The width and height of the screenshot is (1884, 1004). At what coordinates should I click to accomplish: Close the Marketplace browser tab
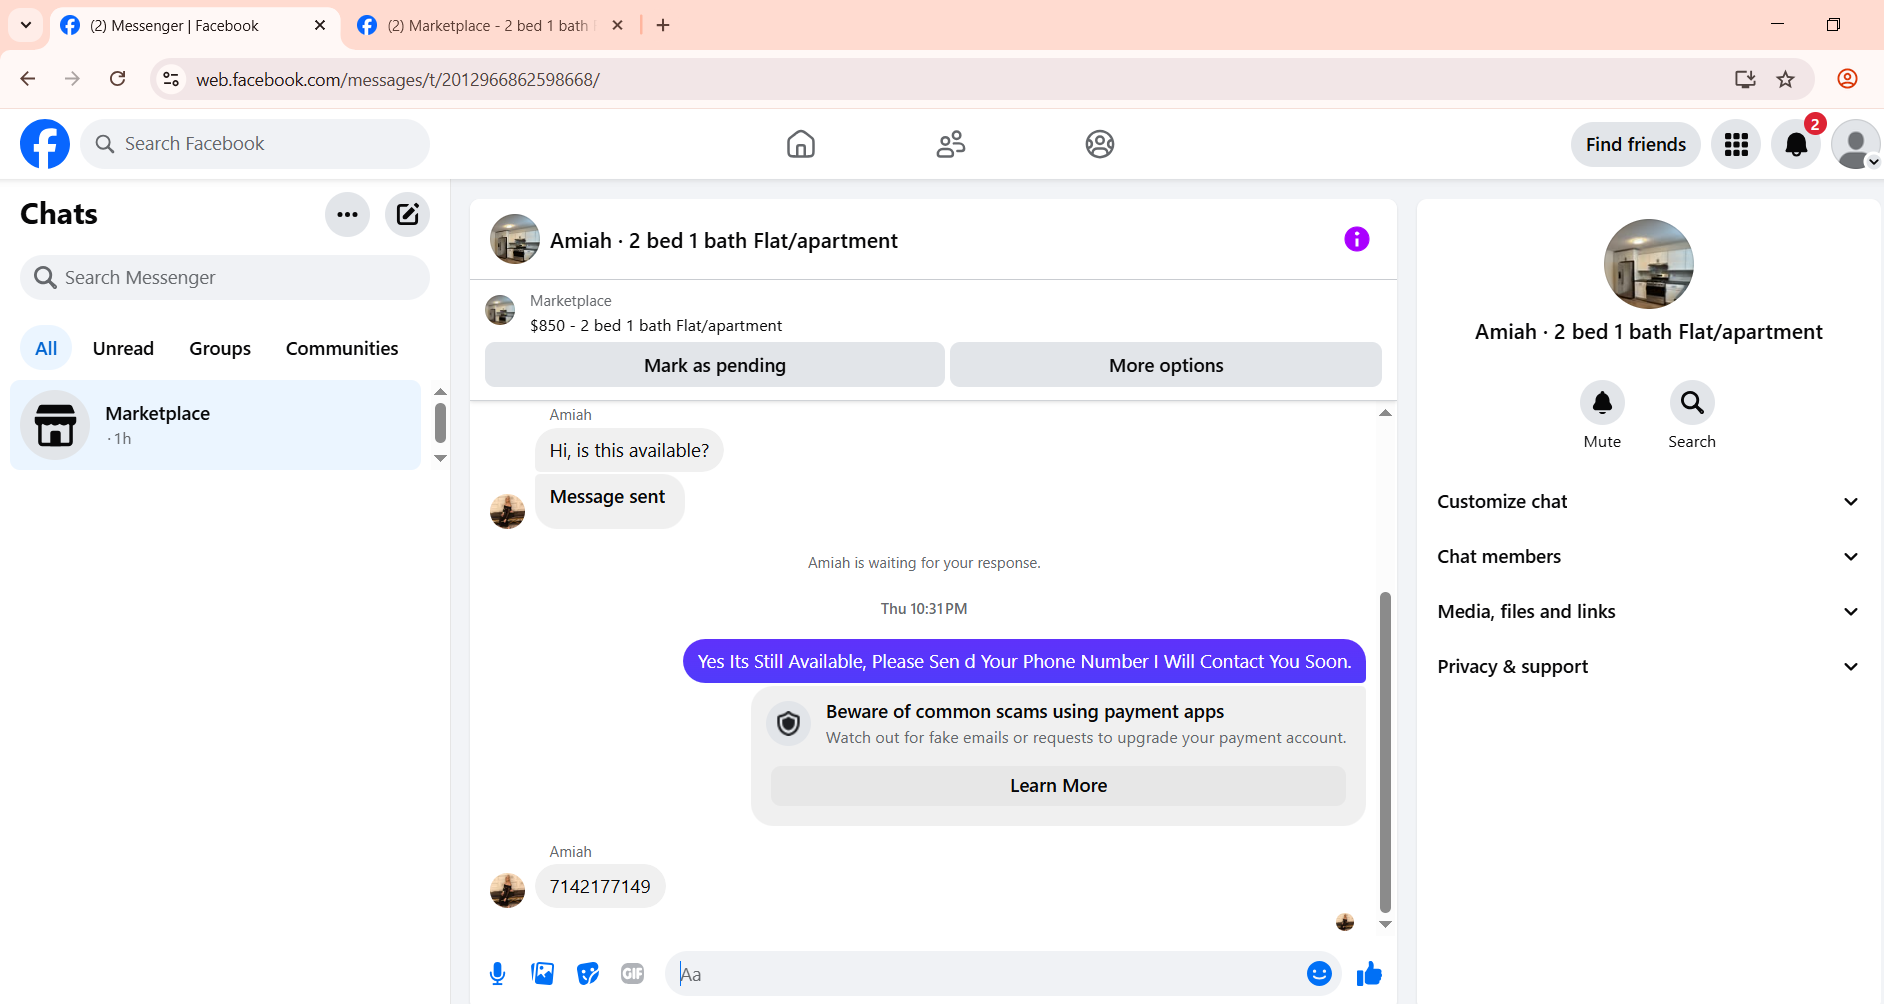(617, 25)
